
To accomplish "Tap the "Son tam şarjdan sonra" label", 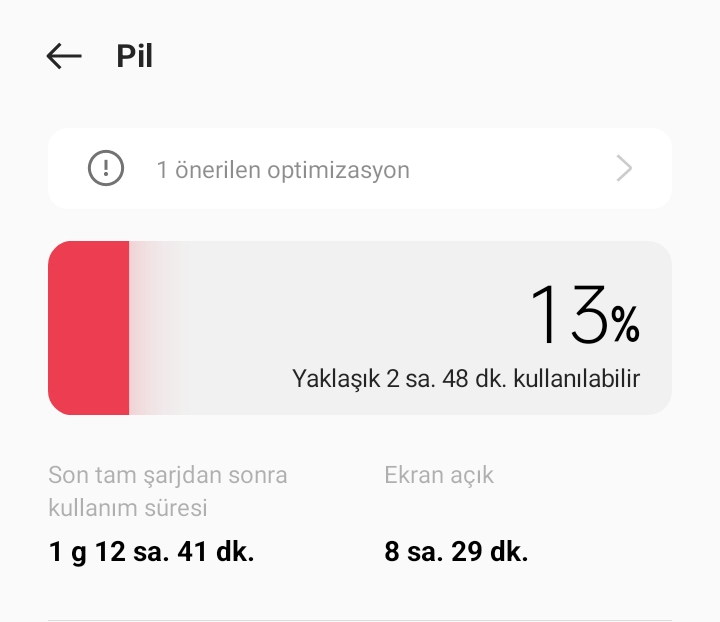I will click(168, 475).
